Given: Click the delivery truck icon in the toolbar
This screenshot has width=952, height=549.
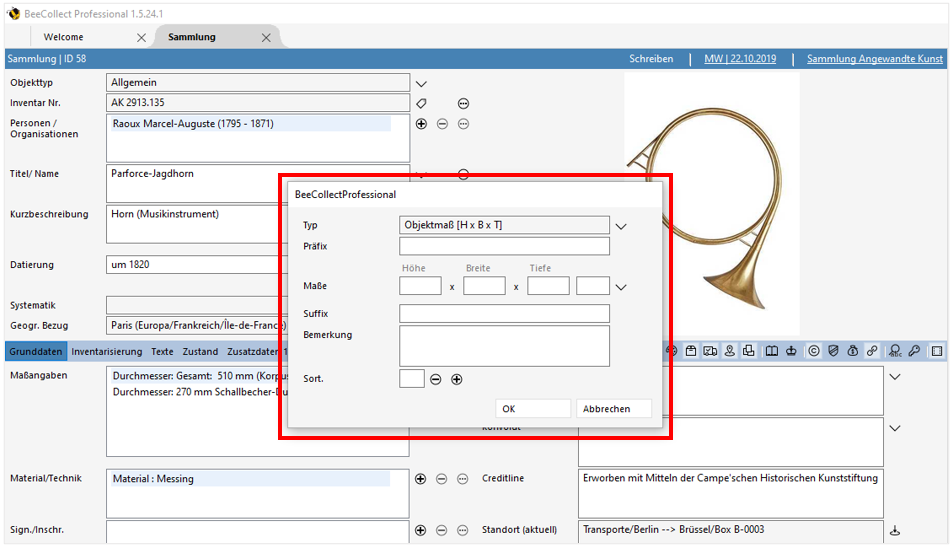Looking at the screenshot, I should tap(710, 351).
